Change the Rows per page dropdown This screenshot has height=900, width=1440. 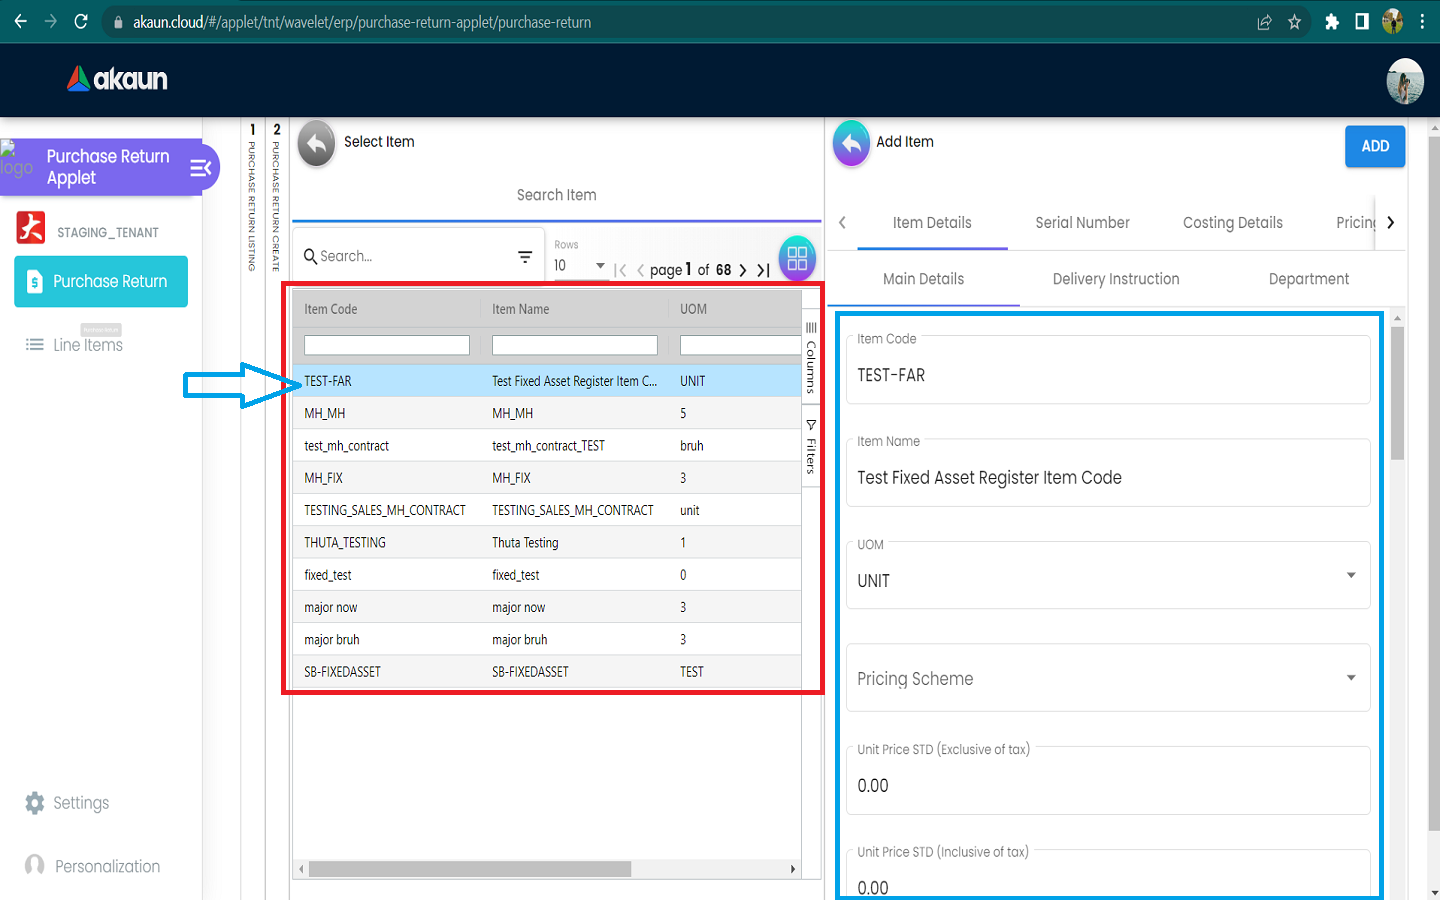coord(580,266)
